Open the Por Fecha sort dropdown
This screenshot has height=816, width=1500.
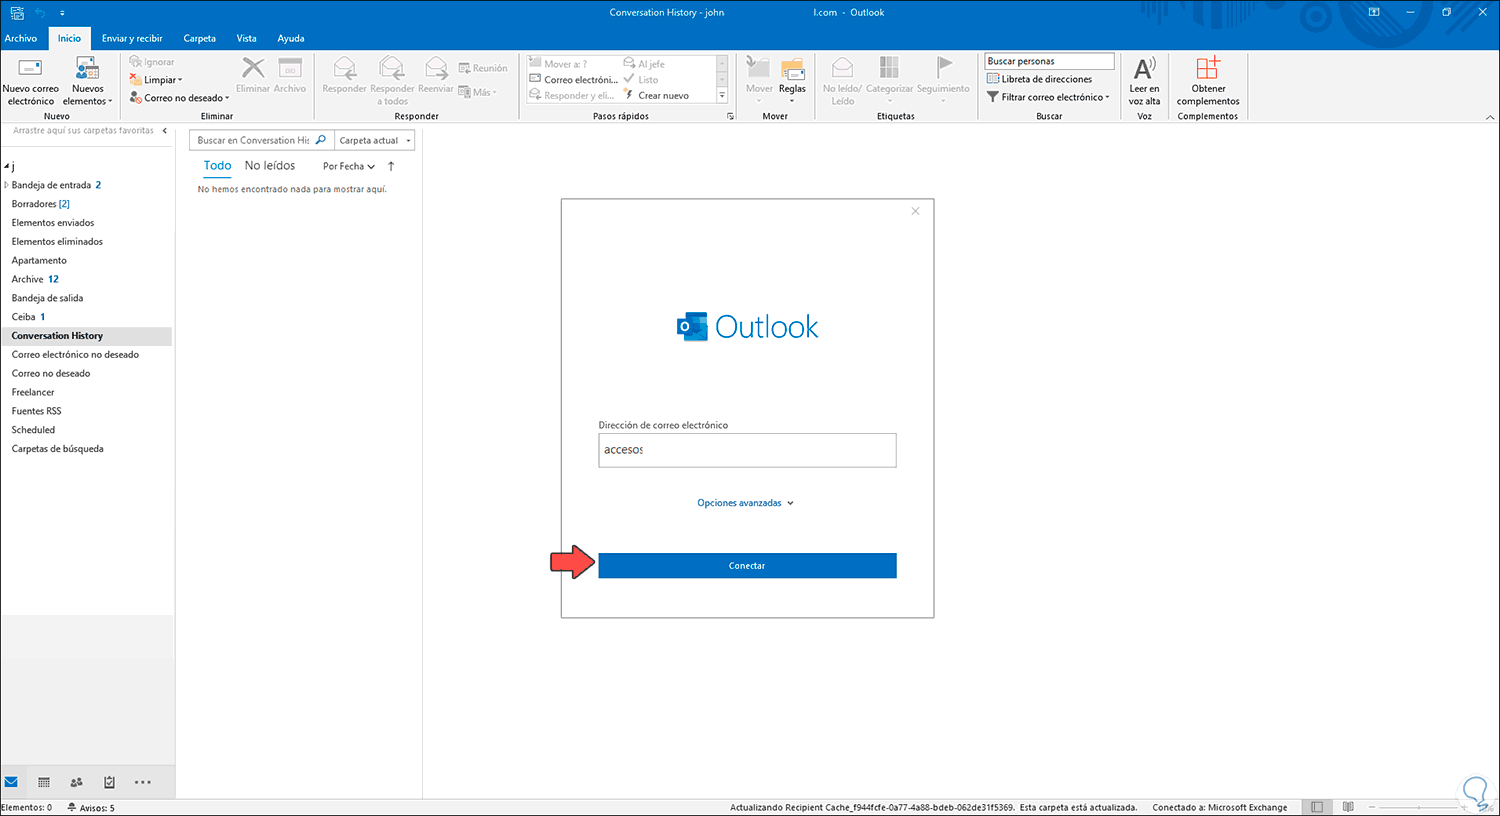[349, 167]
